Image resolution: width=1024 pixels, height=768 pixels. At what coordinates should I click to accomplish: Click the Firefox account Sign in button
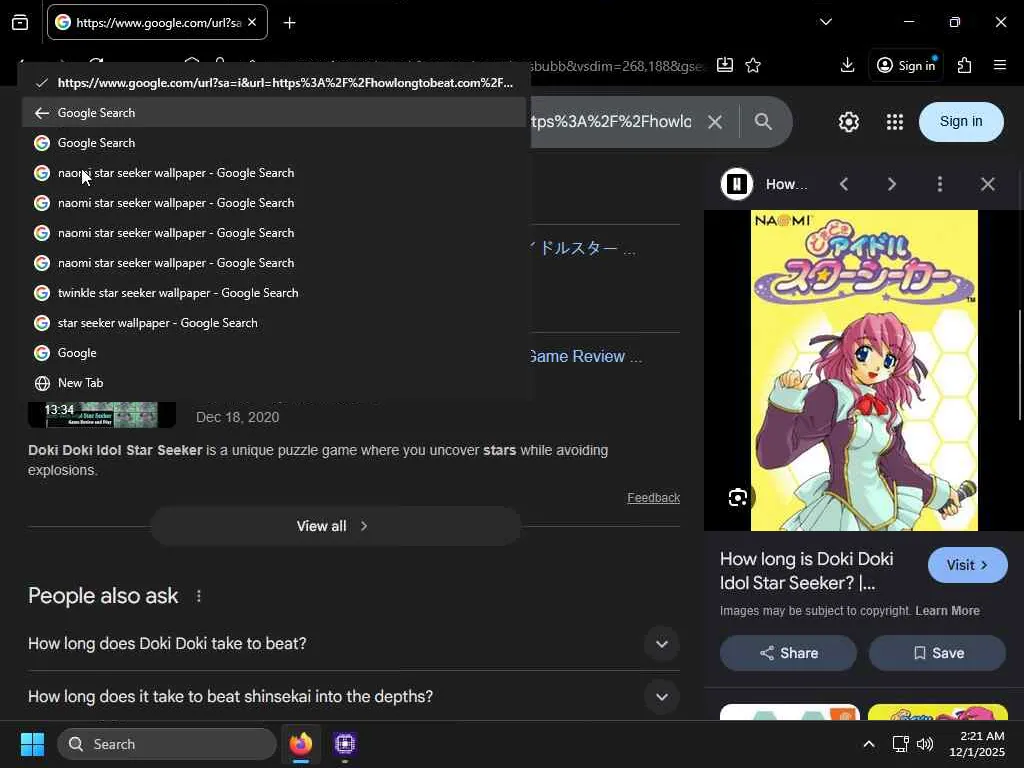906,65
